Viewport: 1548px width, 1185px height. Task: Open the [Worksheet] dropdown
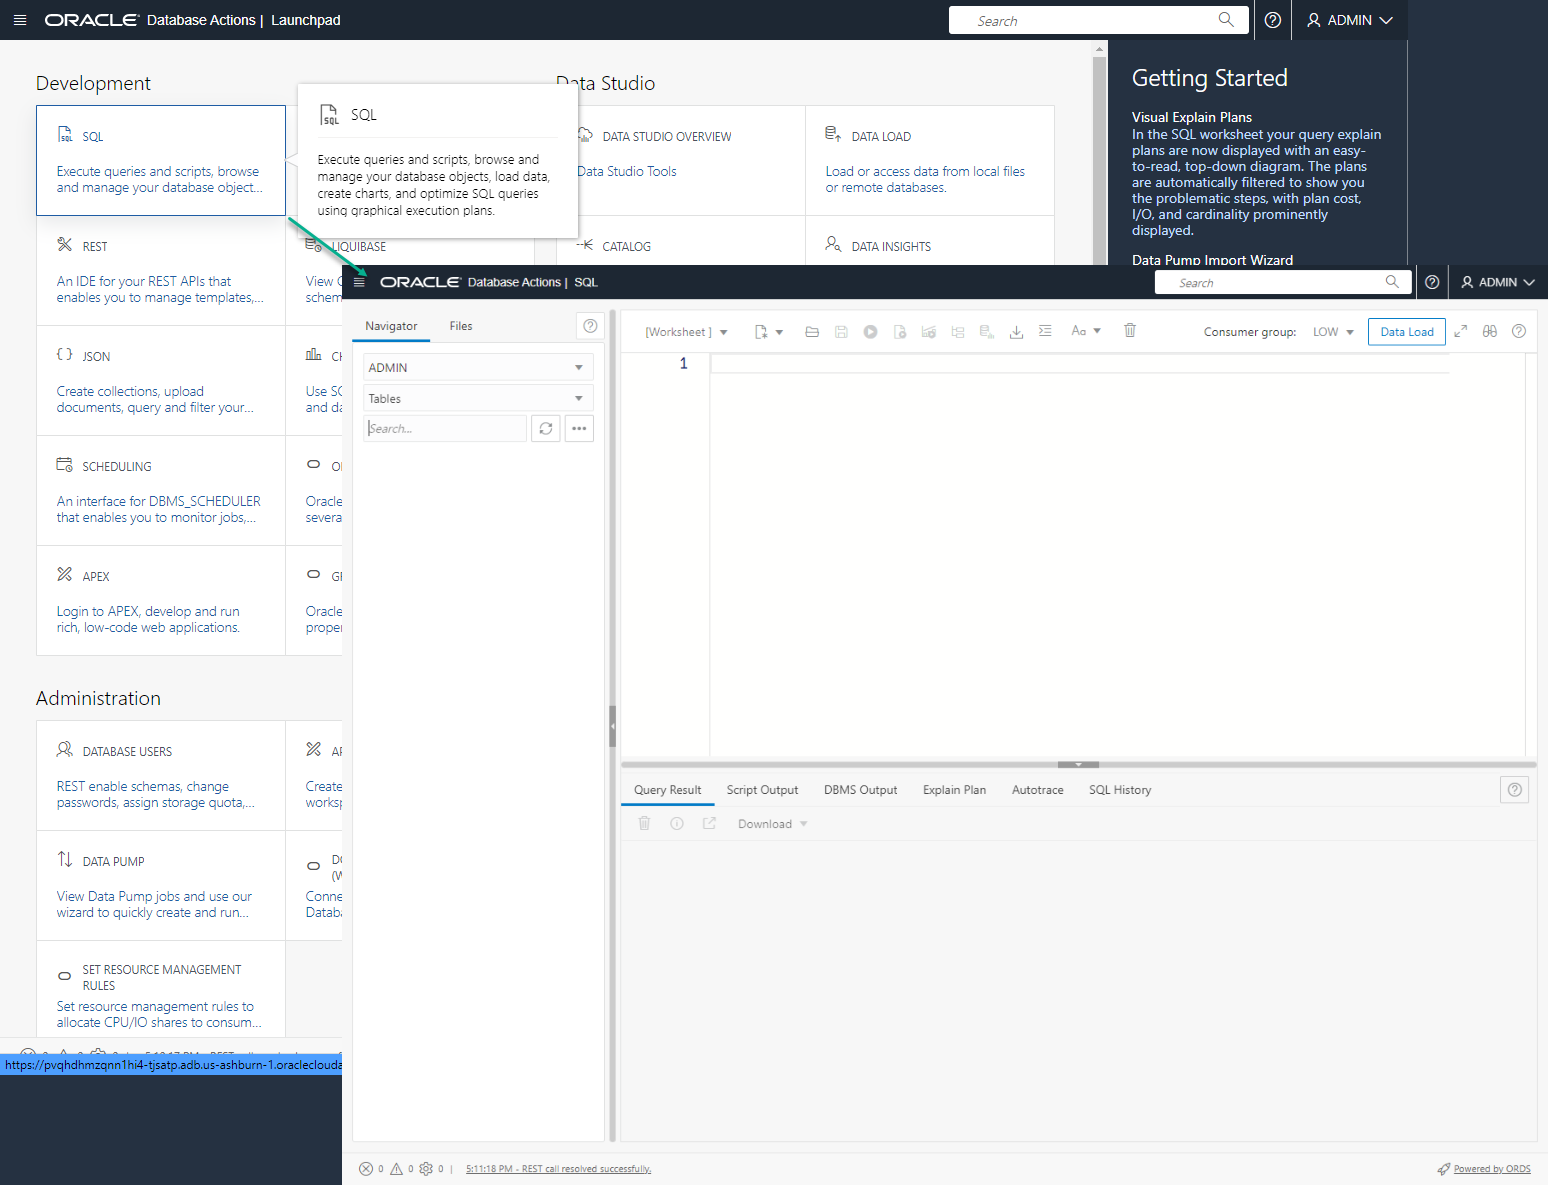(686, 332)
